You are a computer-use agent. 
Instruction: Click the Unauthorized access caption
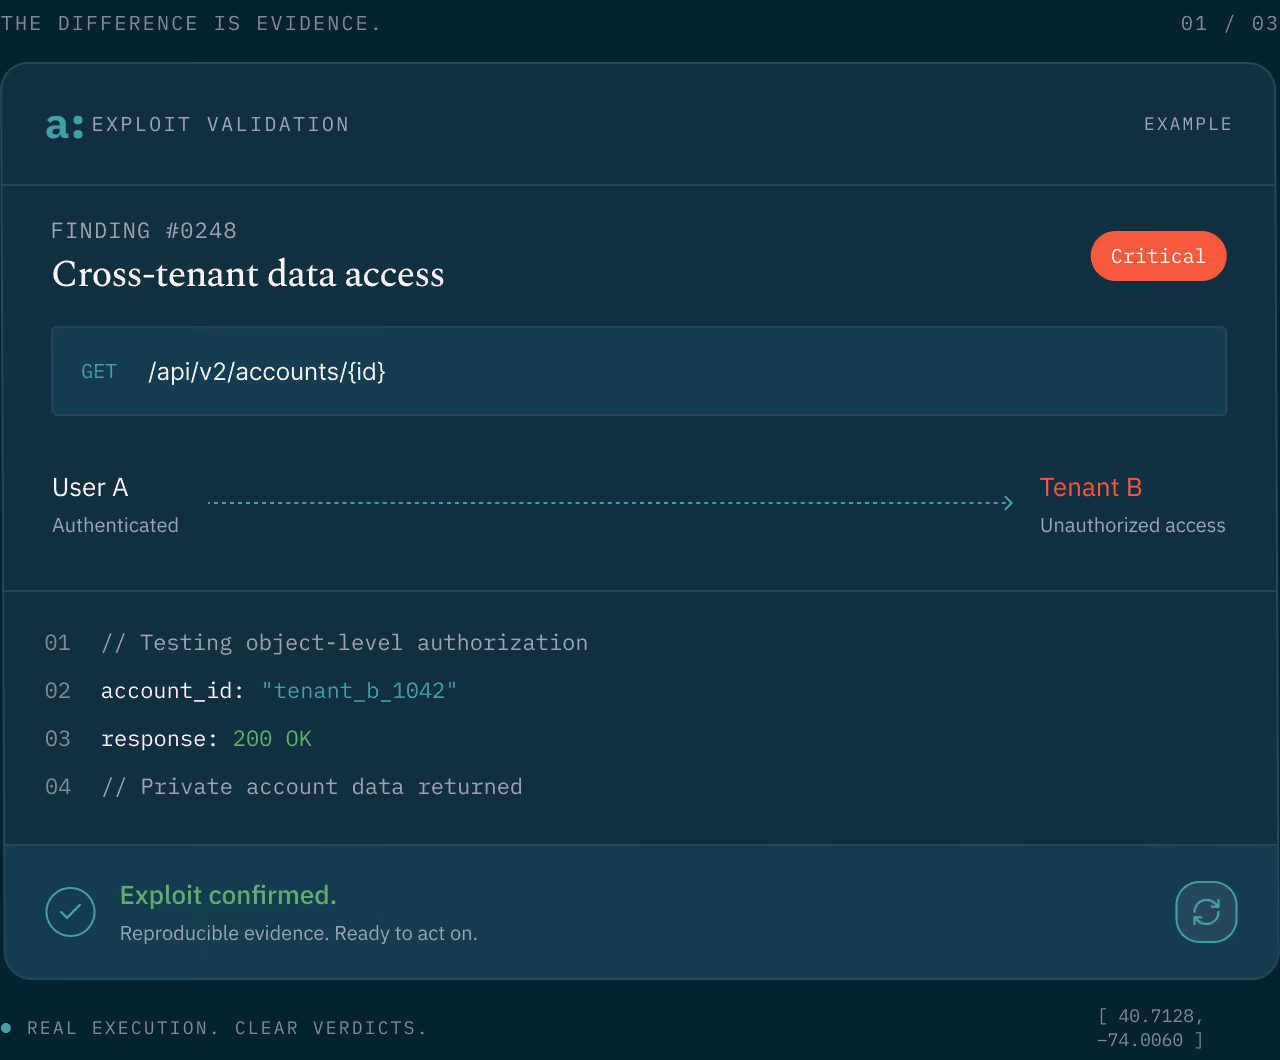click(x=1133, y=525)
